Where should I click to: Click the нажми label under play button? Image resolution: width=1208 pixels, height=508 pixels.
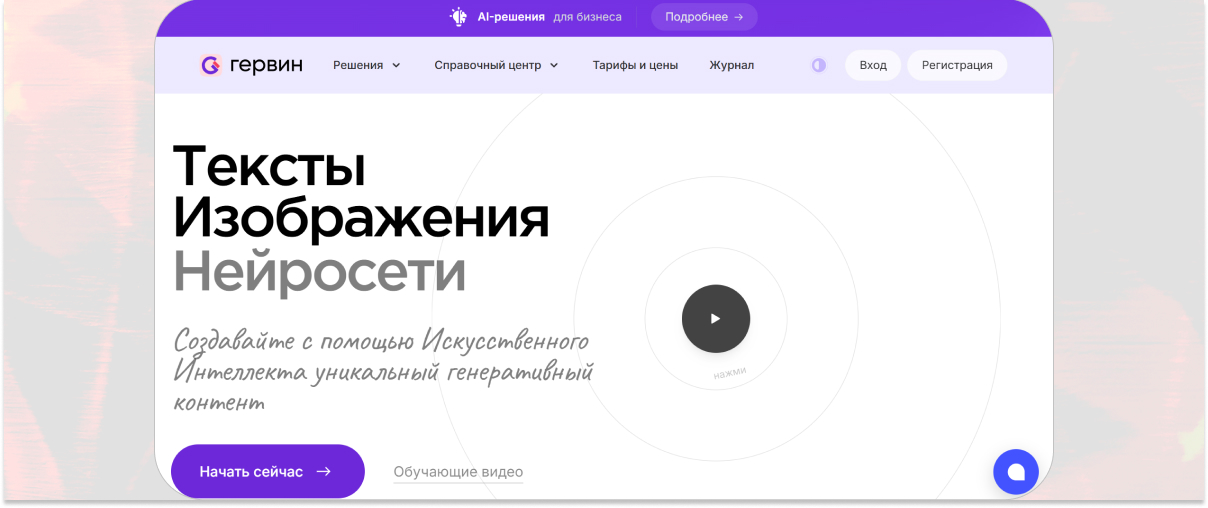[730, 372]
